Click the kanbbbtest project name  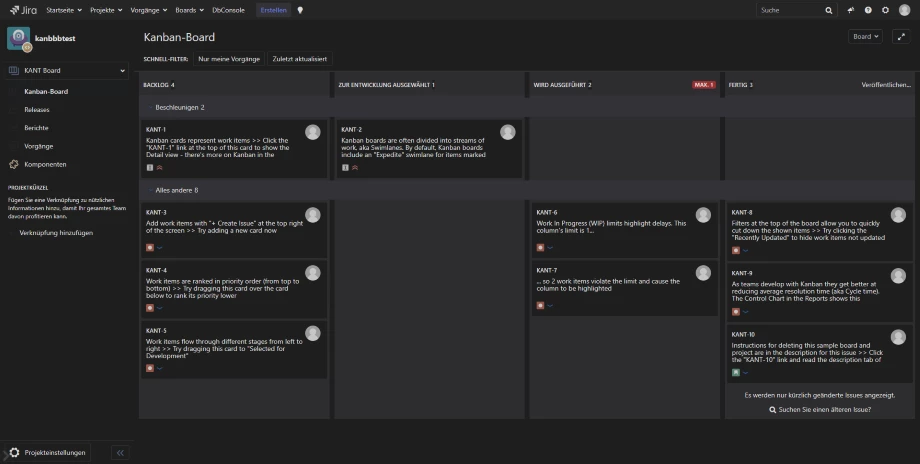tap(55, 38)
